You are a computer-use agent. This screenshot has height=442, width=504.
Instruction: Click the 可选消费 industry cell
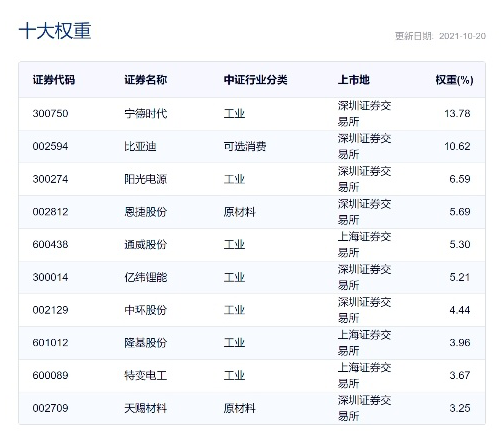tap(245, 146)
